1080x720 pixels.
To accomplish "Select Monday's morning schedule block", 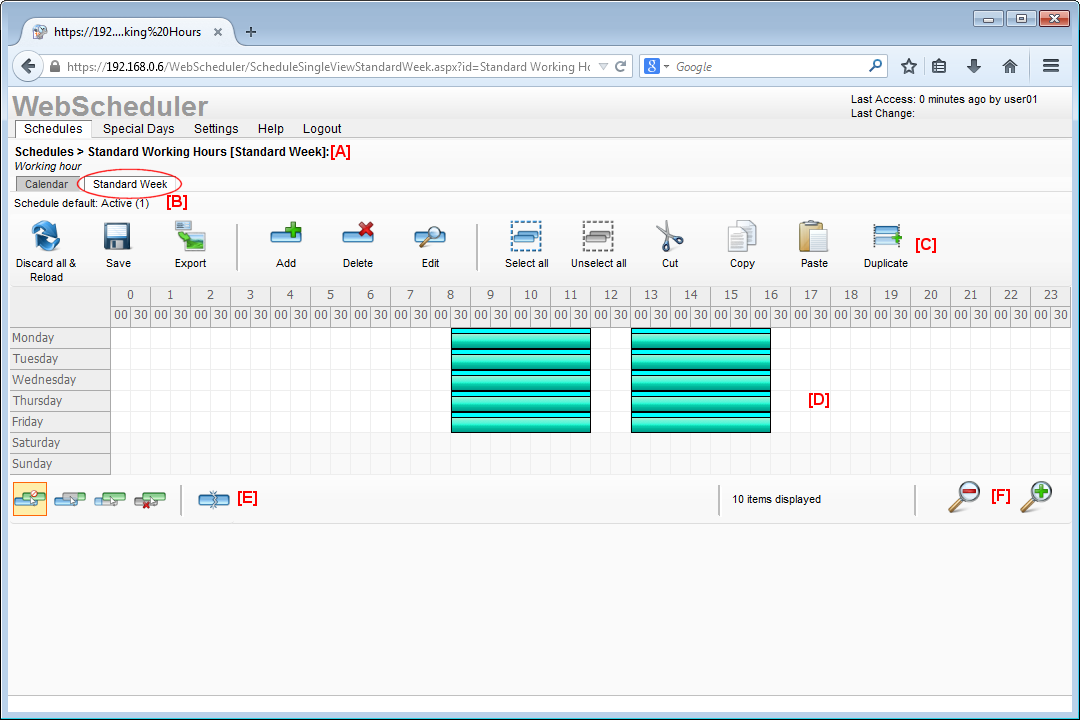I will pos(520,338).
